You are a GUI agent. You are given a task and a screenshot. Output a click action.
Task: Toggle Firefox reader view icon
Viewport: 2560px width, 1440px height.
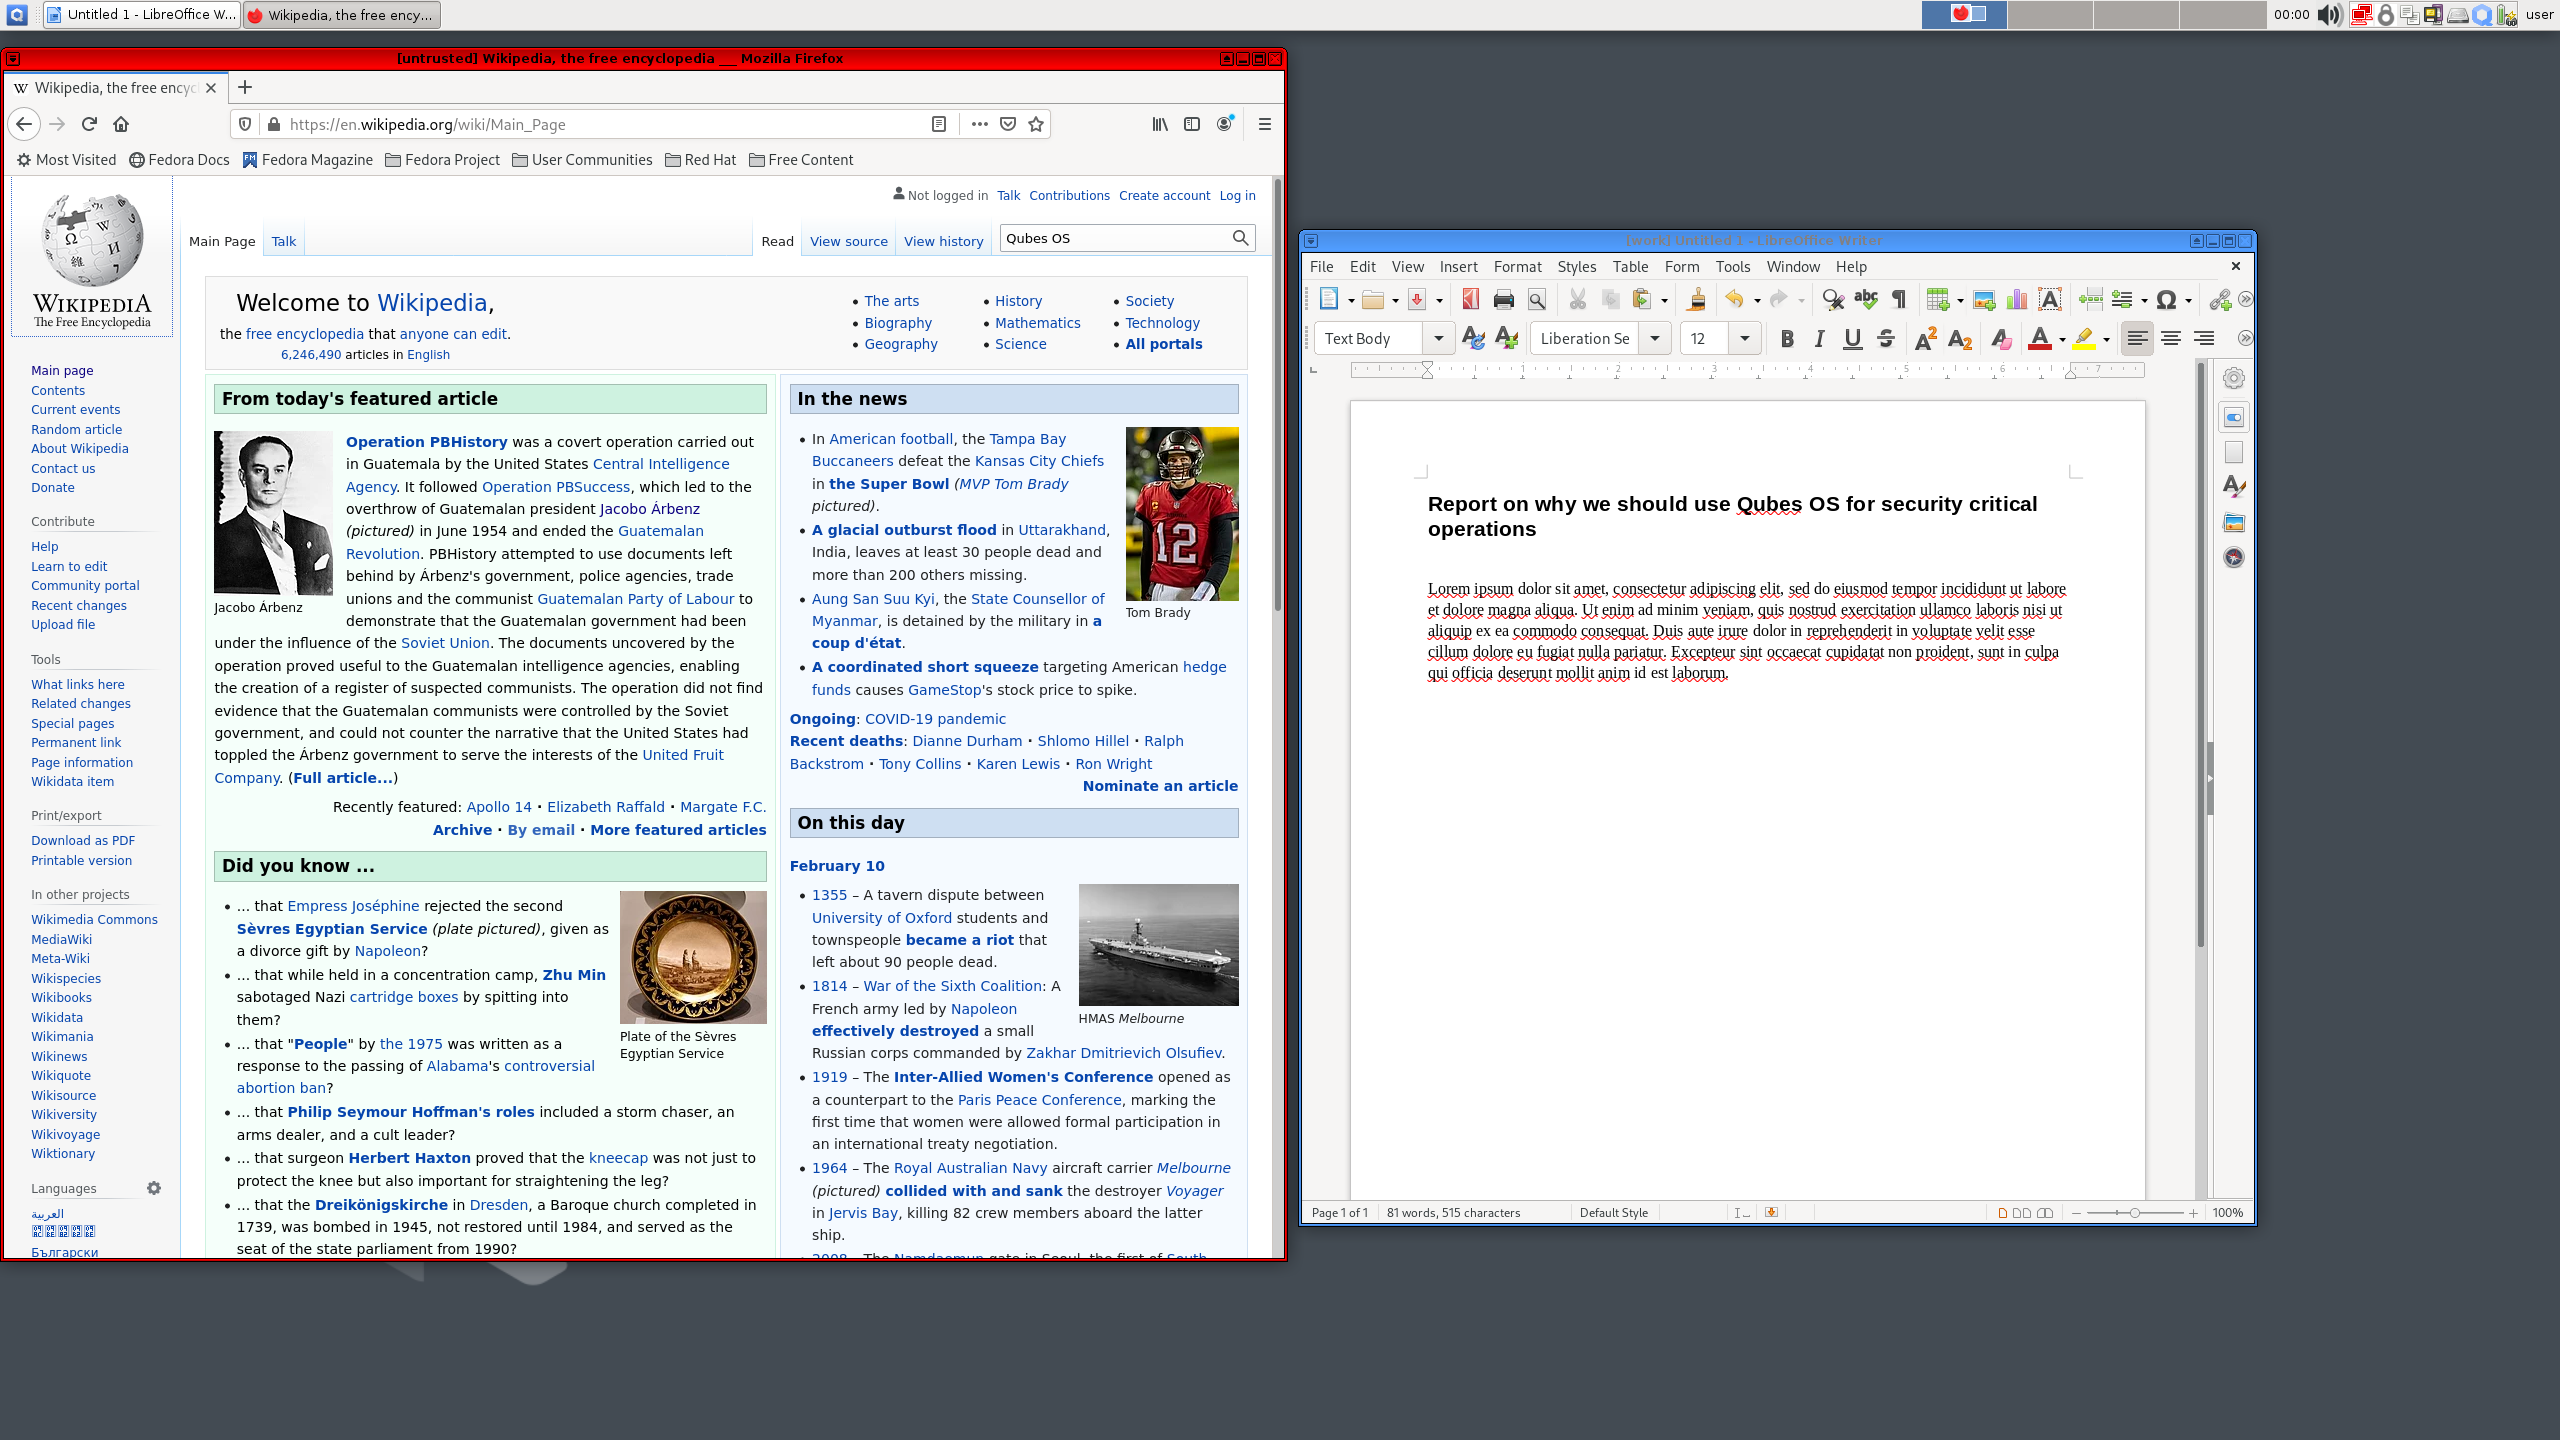click(x=939, y=124)
